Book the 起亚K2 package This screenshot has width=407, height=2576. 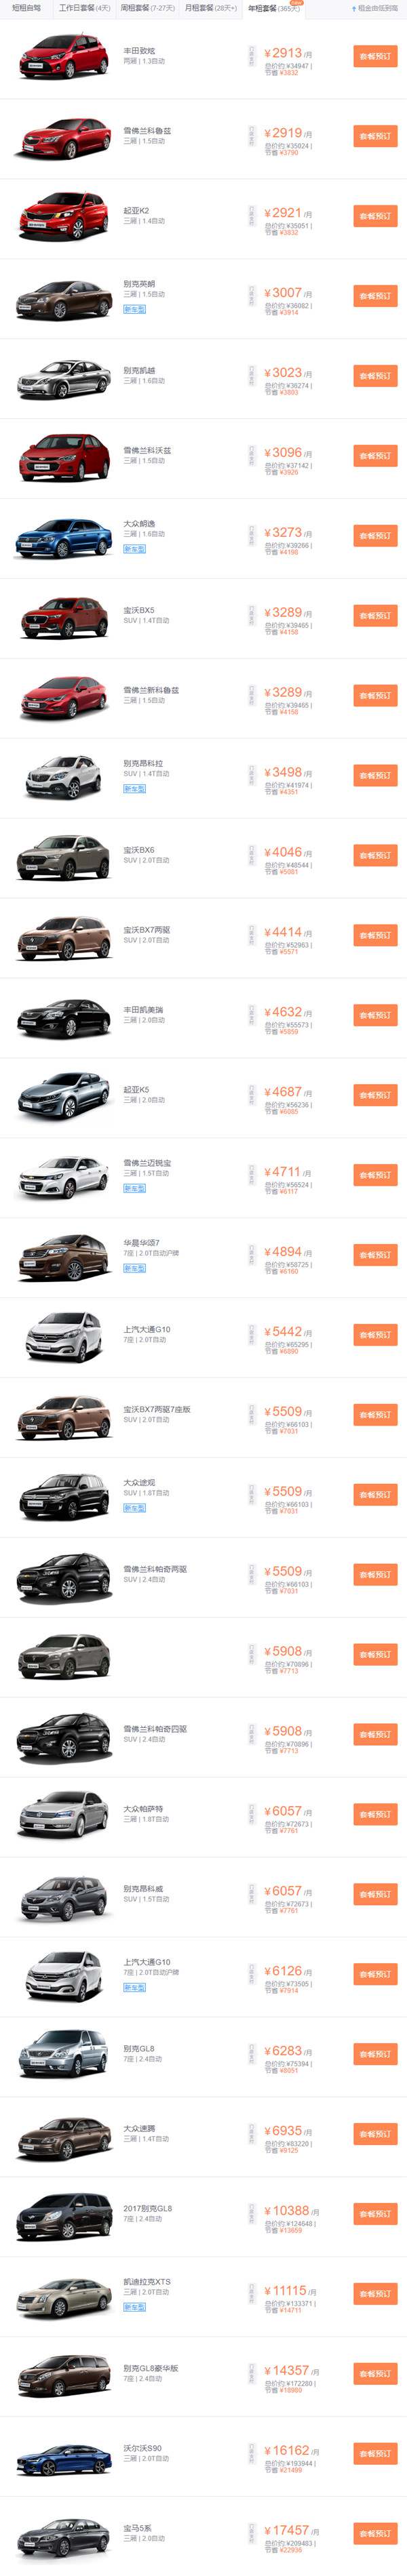click(x=375, y=216)
